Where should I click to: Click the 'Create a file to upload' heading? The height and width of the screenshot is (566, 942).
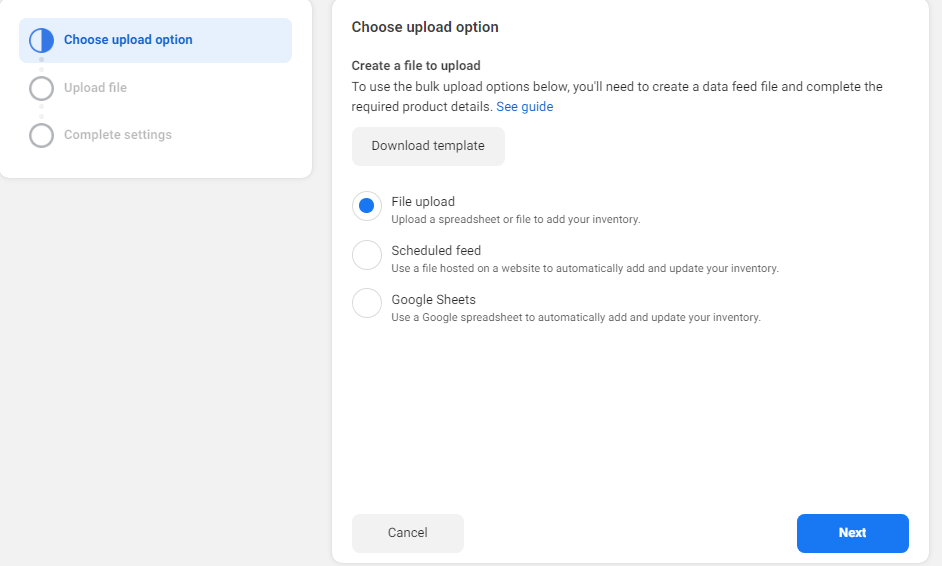(416, 66)
